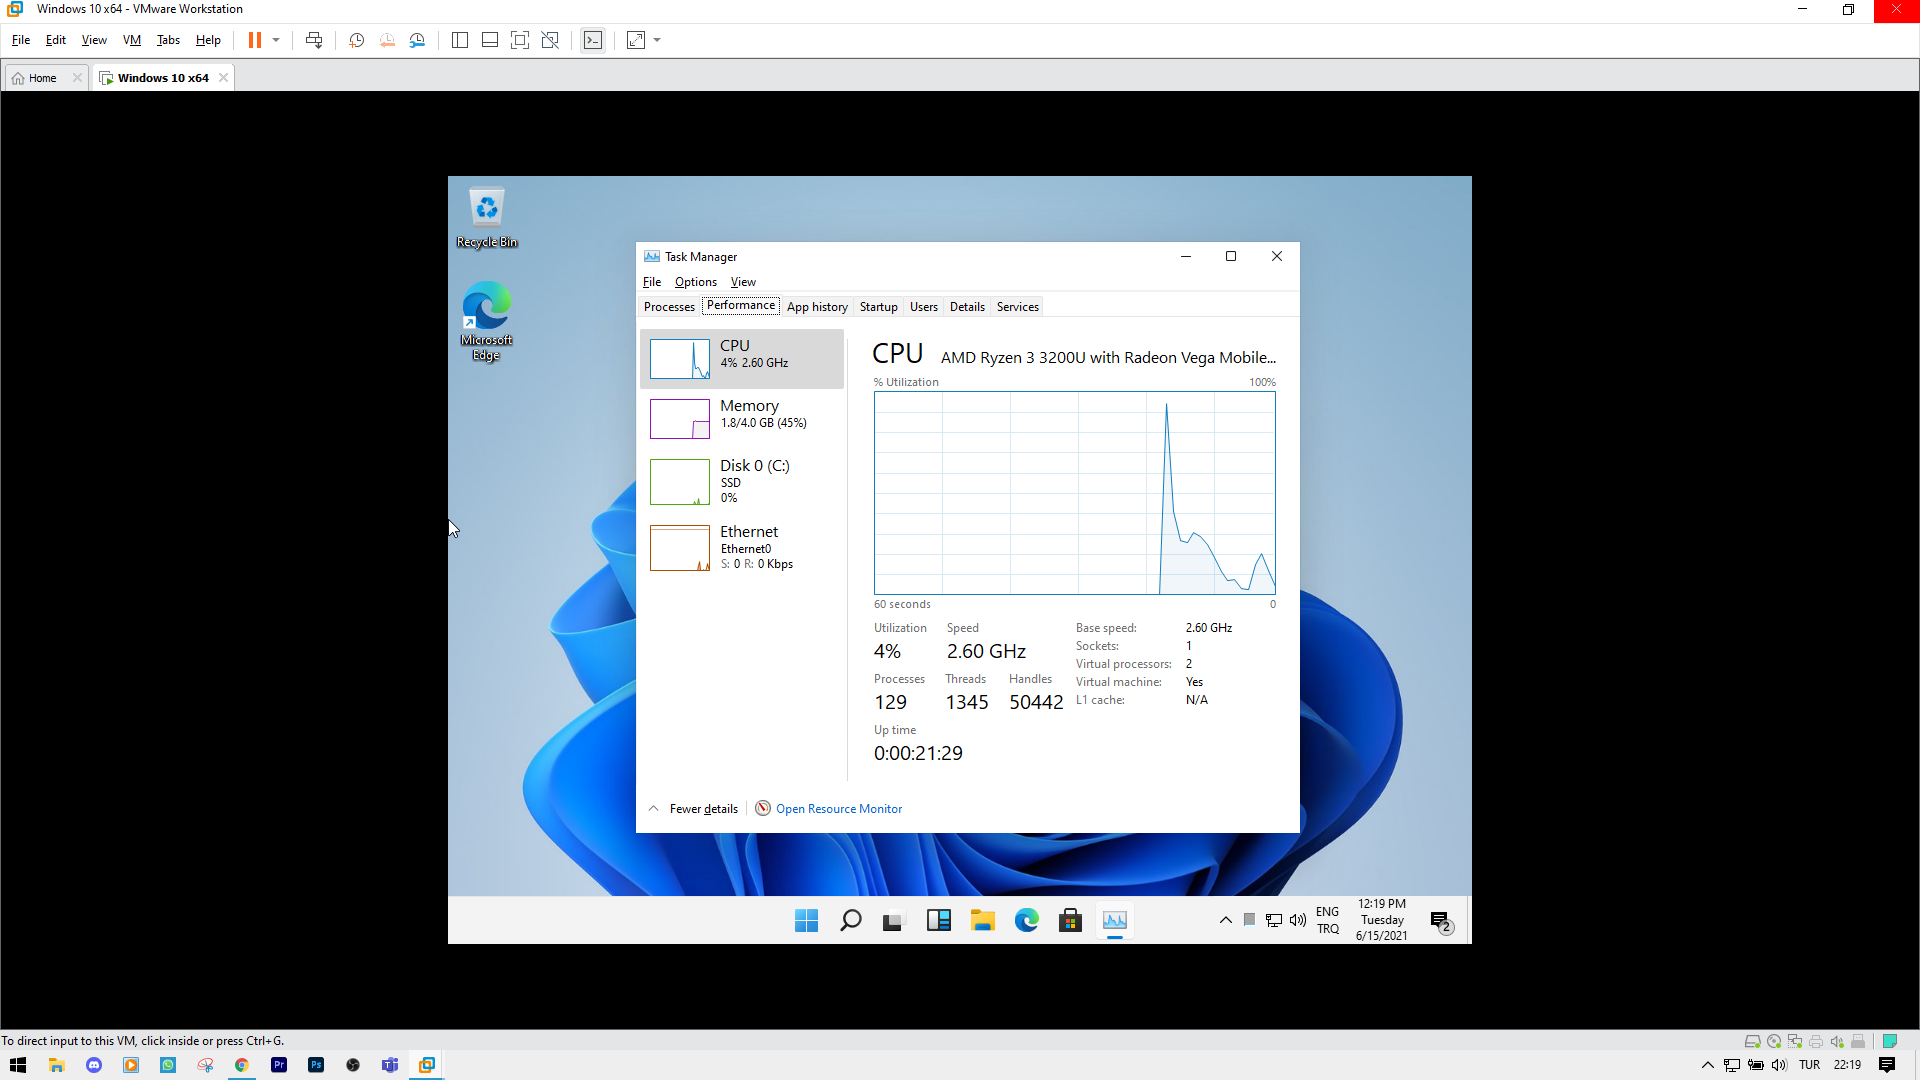Open guest File Explorer taskbar icon
The height and width of the screenshot is (1080, 1920).
pos(983,921)
